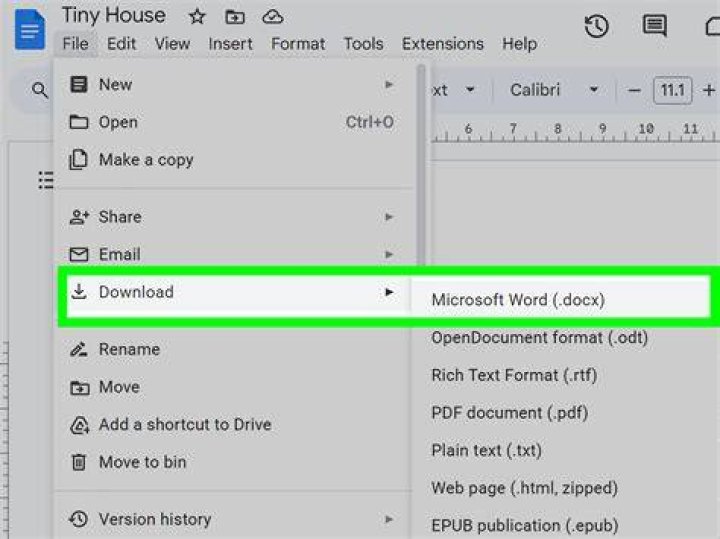The width and height of the screenshot is (720, 539).
Task: Click the Drive shortcut icon
Action: pyautogui.click(x=79, y=425)
